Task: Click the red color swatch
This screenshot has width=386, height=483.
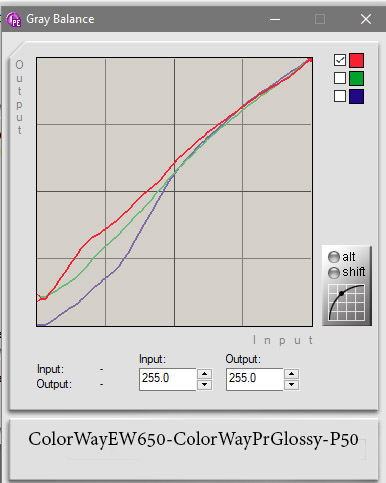Action: (x=356, y=60)
